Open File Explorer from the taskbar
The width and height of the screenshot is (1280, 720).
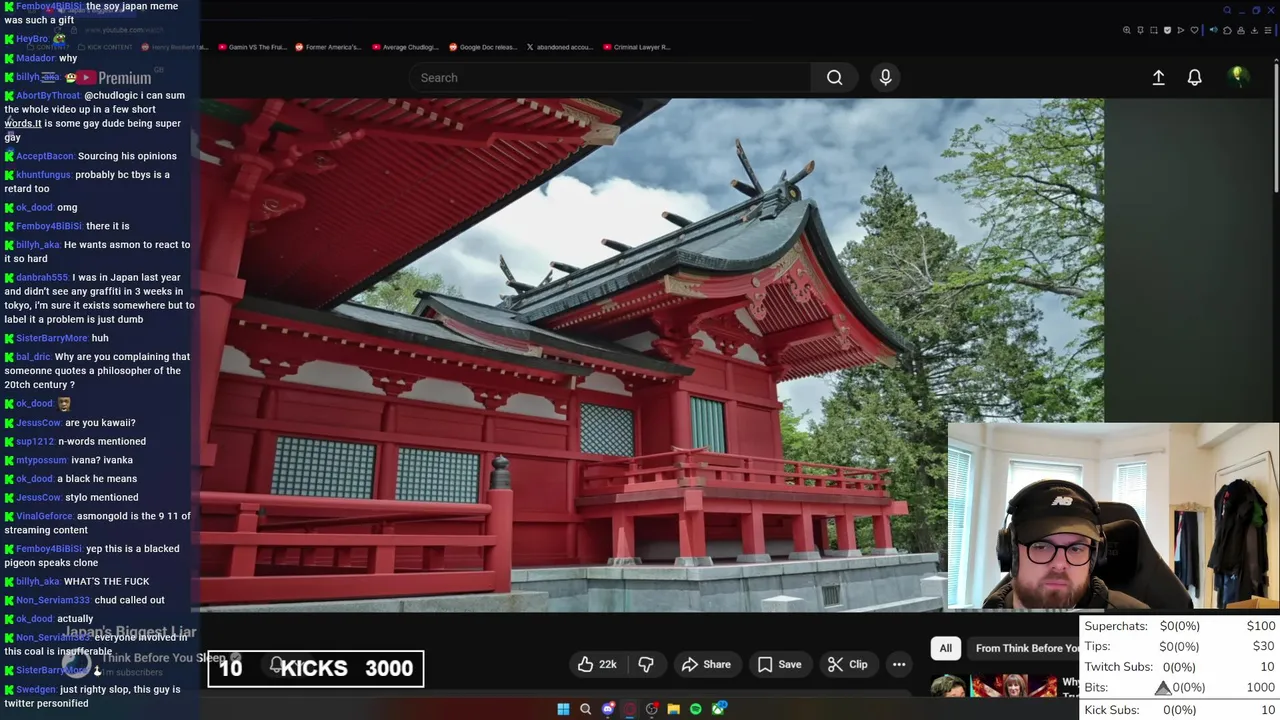pos(674,709)
